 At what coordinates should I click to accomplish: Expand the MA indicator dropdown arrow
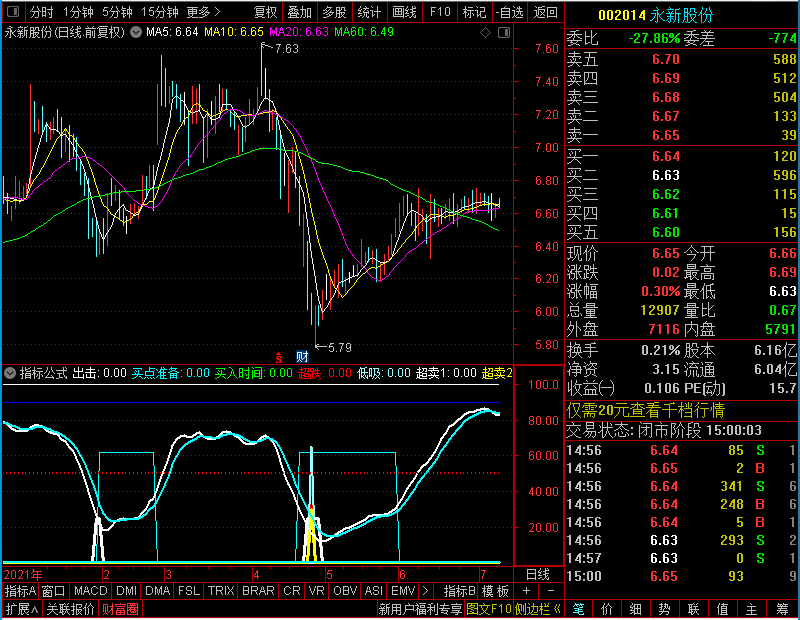[x=136, y=32]
